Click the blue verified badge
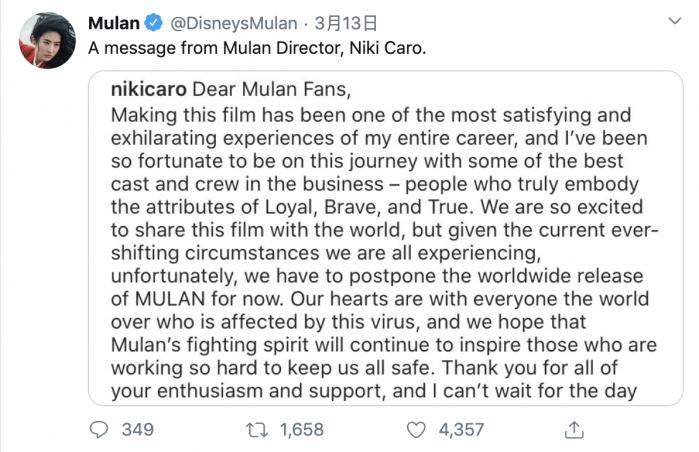The image size is (699, 452). pyautogui.click(x=153, y=23)
